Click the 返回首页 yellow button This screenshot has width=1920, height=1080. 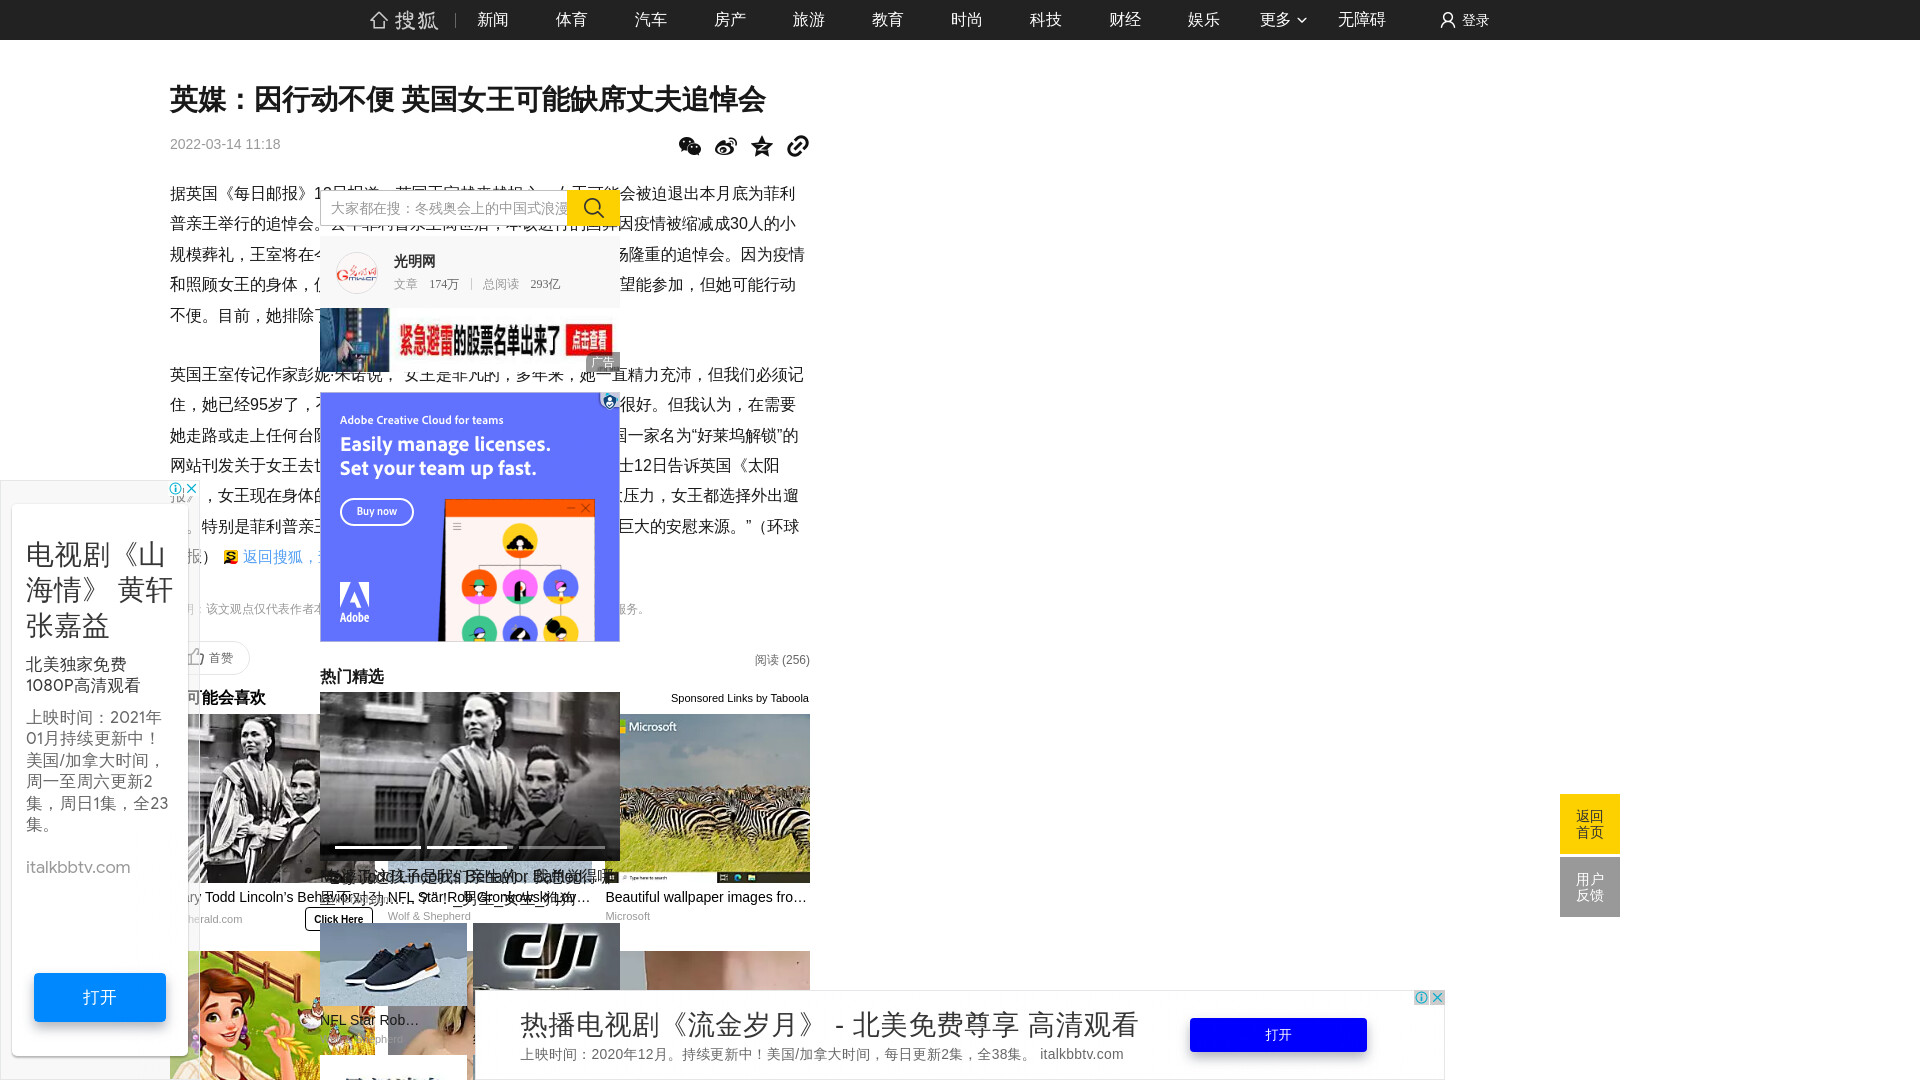(x=1590, y=824)
